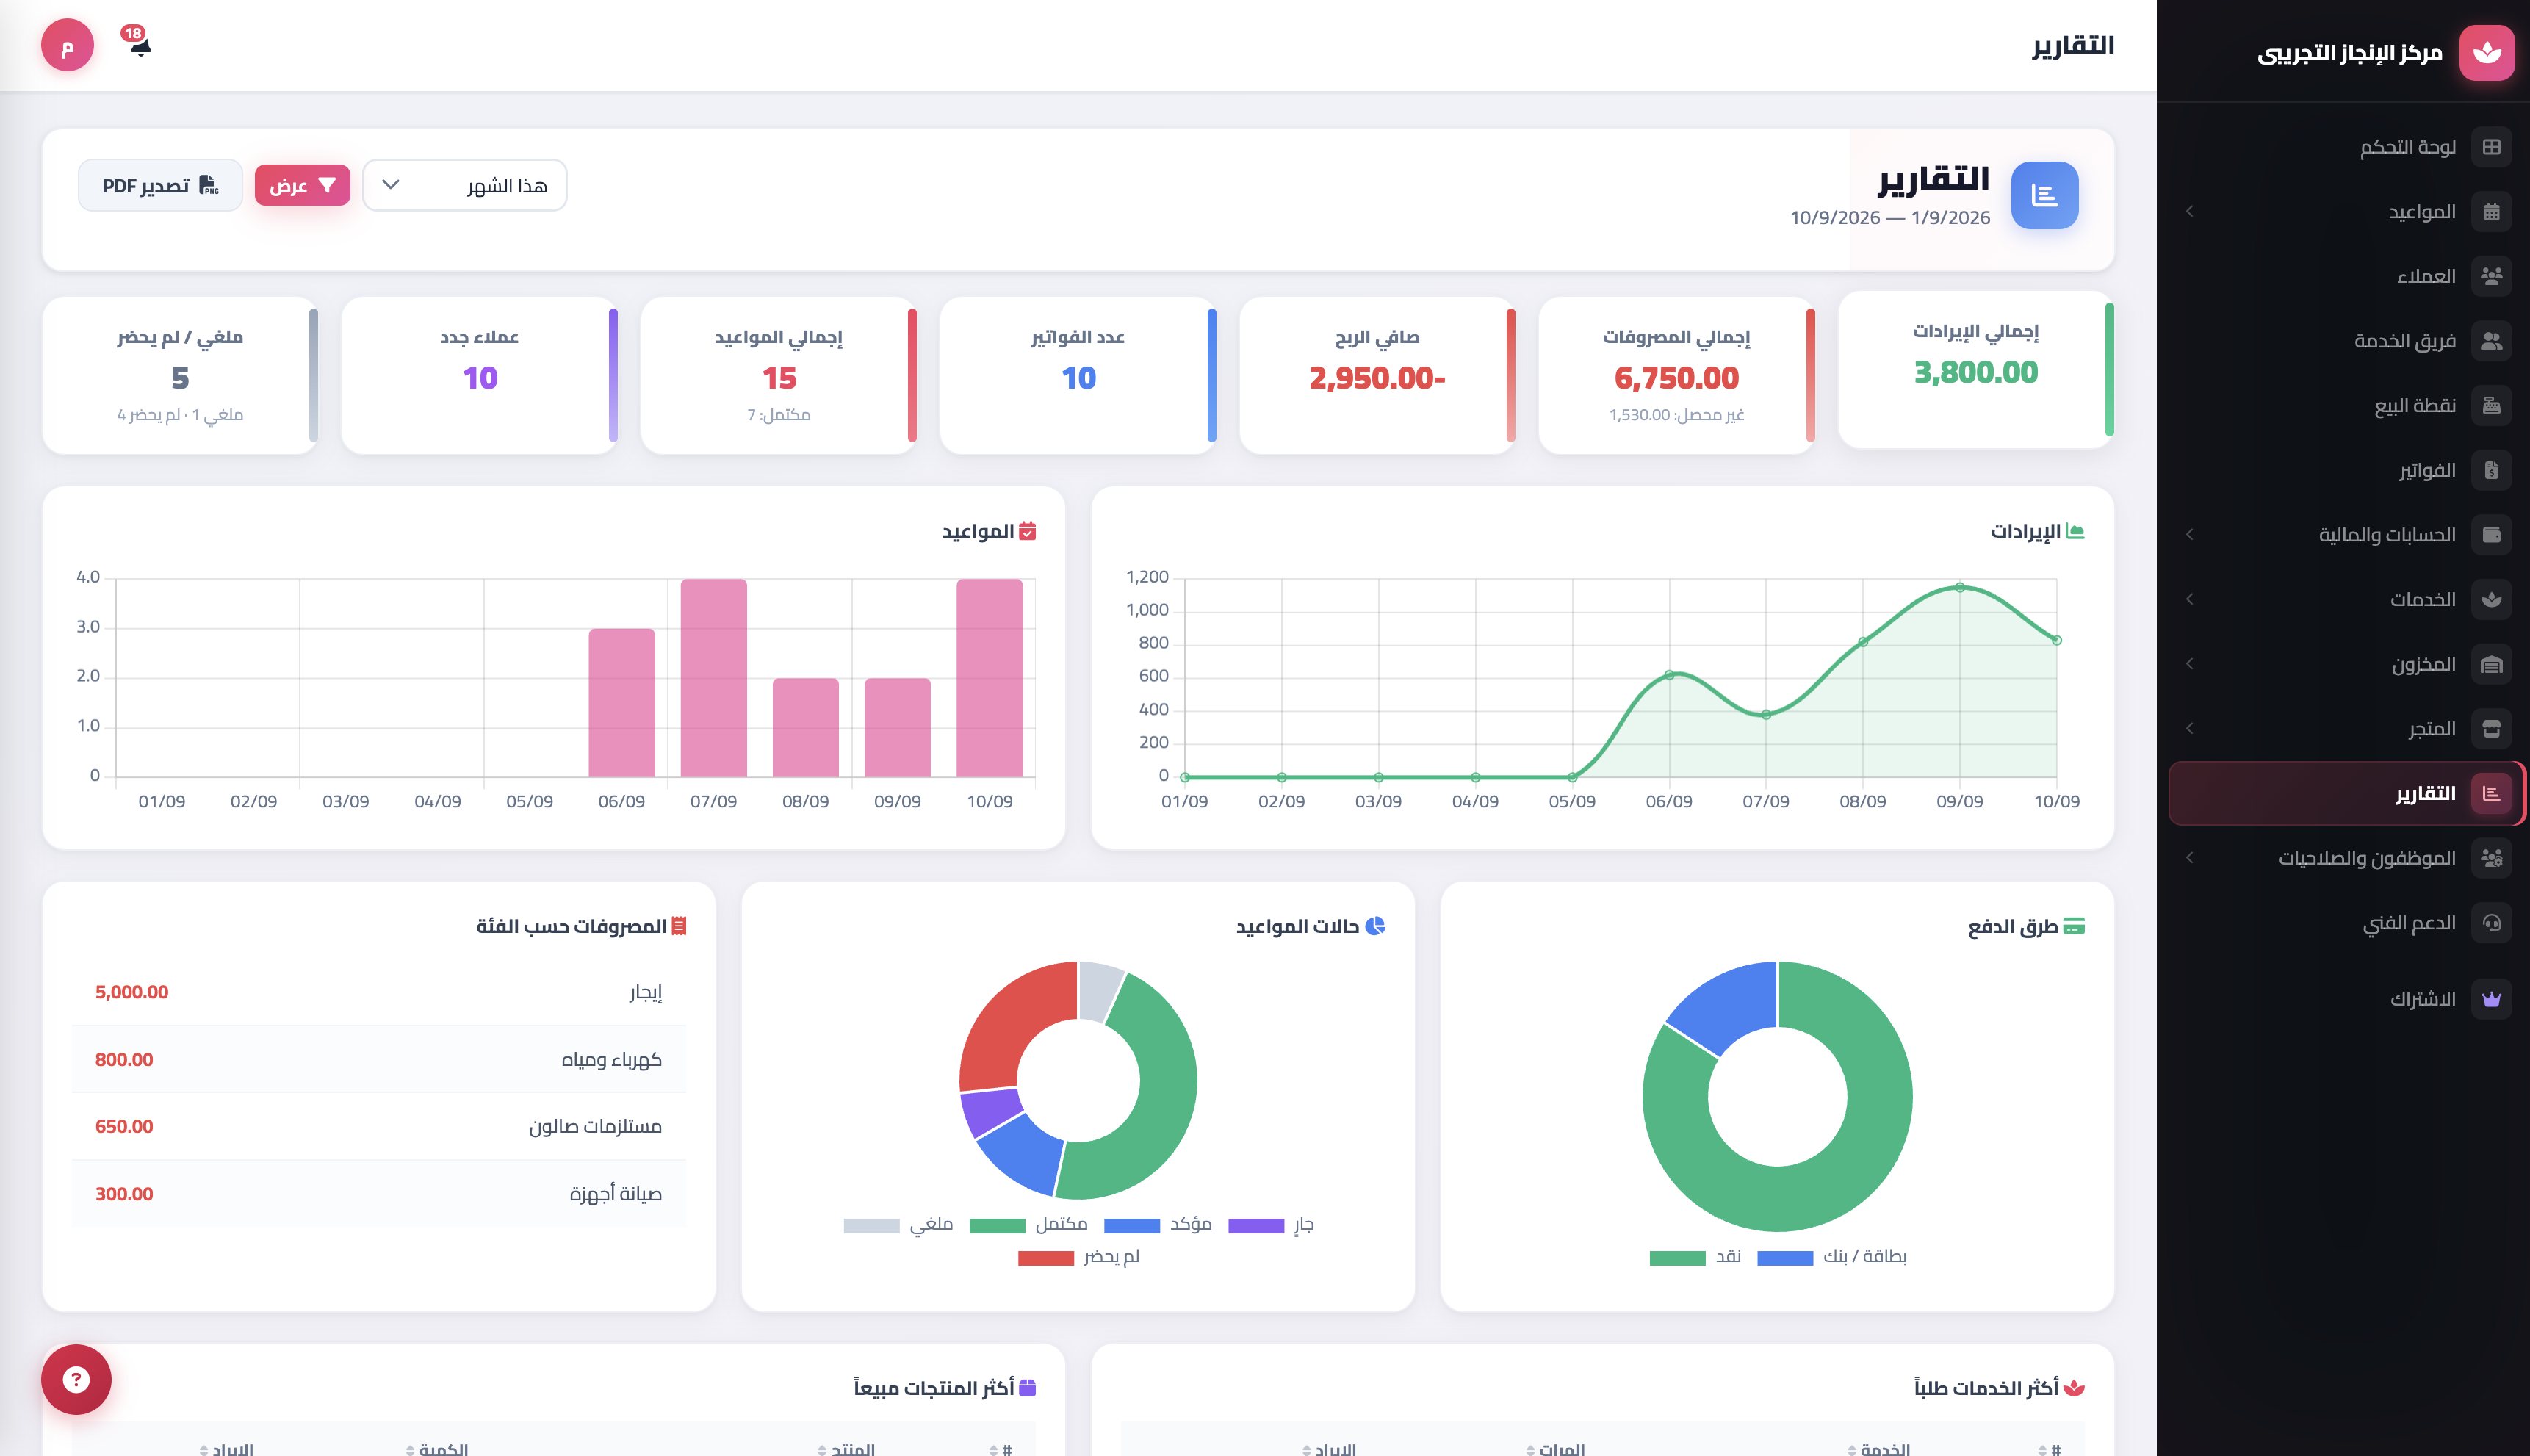Click the الاشتراك crown icon
This screenshot has width=2530, height=1456.
(x=2491, y=999)
